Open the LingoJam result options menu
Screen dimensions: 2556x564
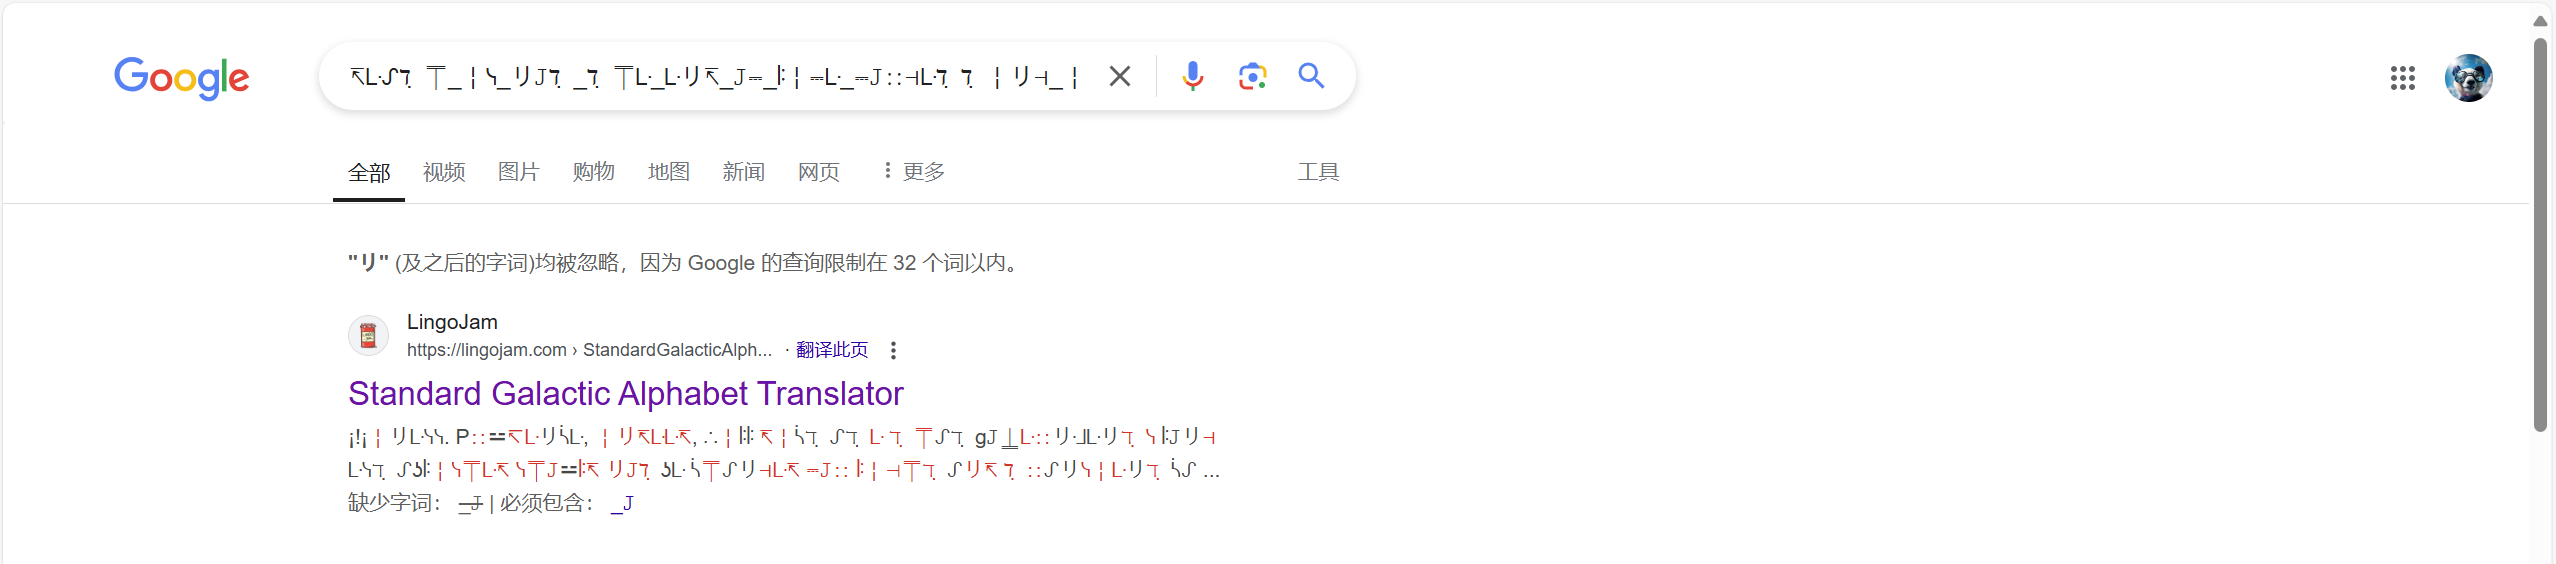[x=893, y=350]
